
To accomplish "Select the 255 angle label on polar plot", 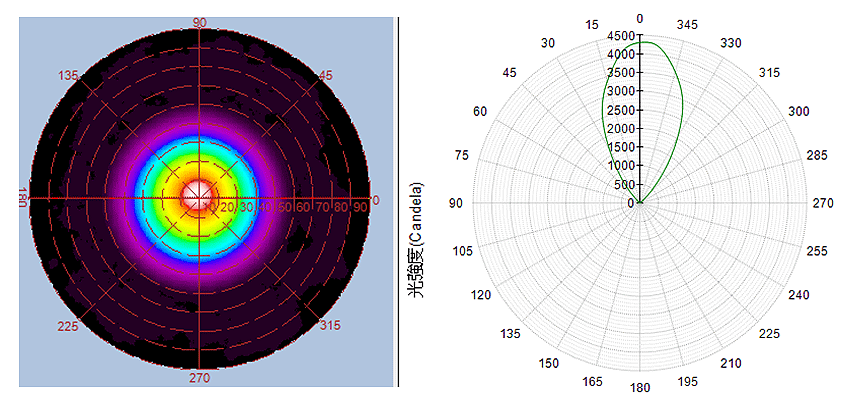I will 818,250.
